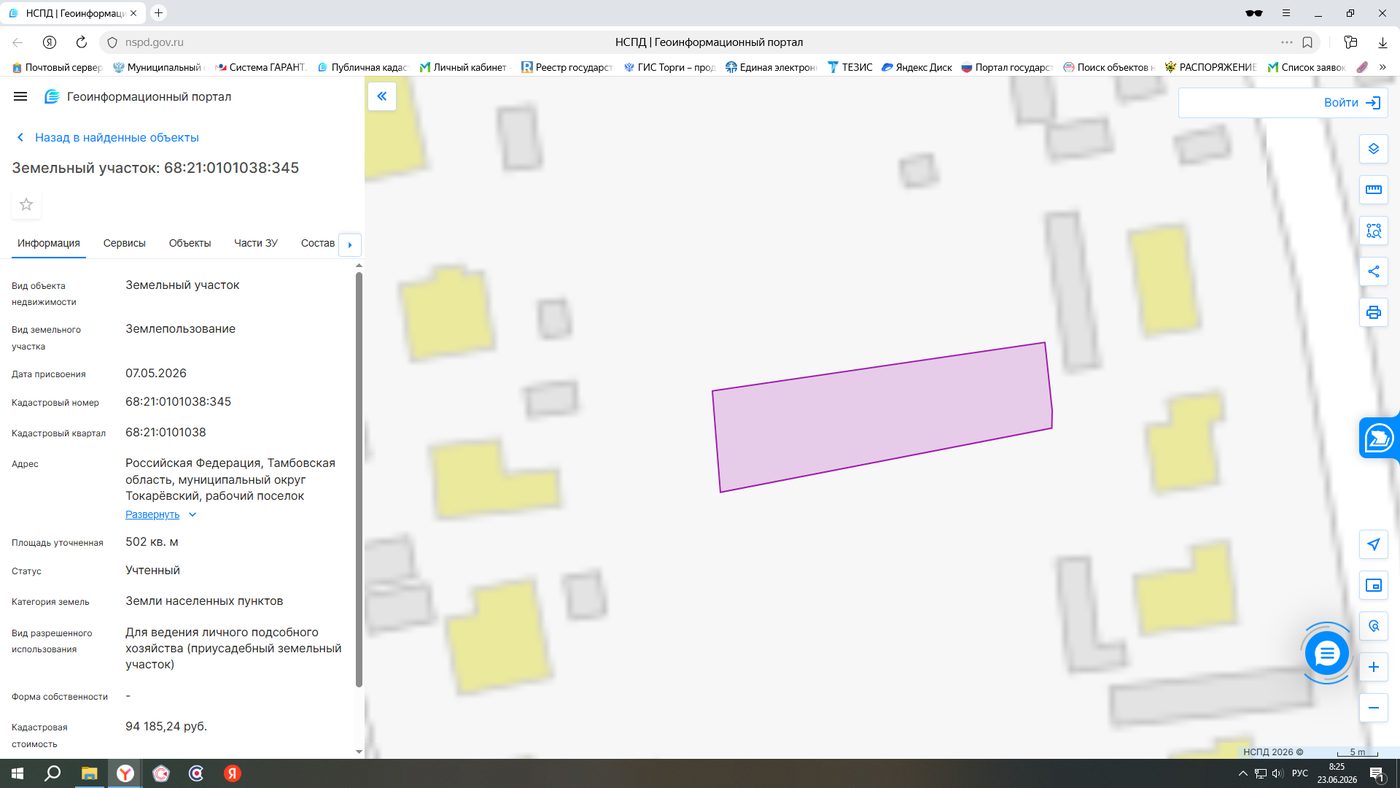Print the map with the printer icon

(1374, 313)
